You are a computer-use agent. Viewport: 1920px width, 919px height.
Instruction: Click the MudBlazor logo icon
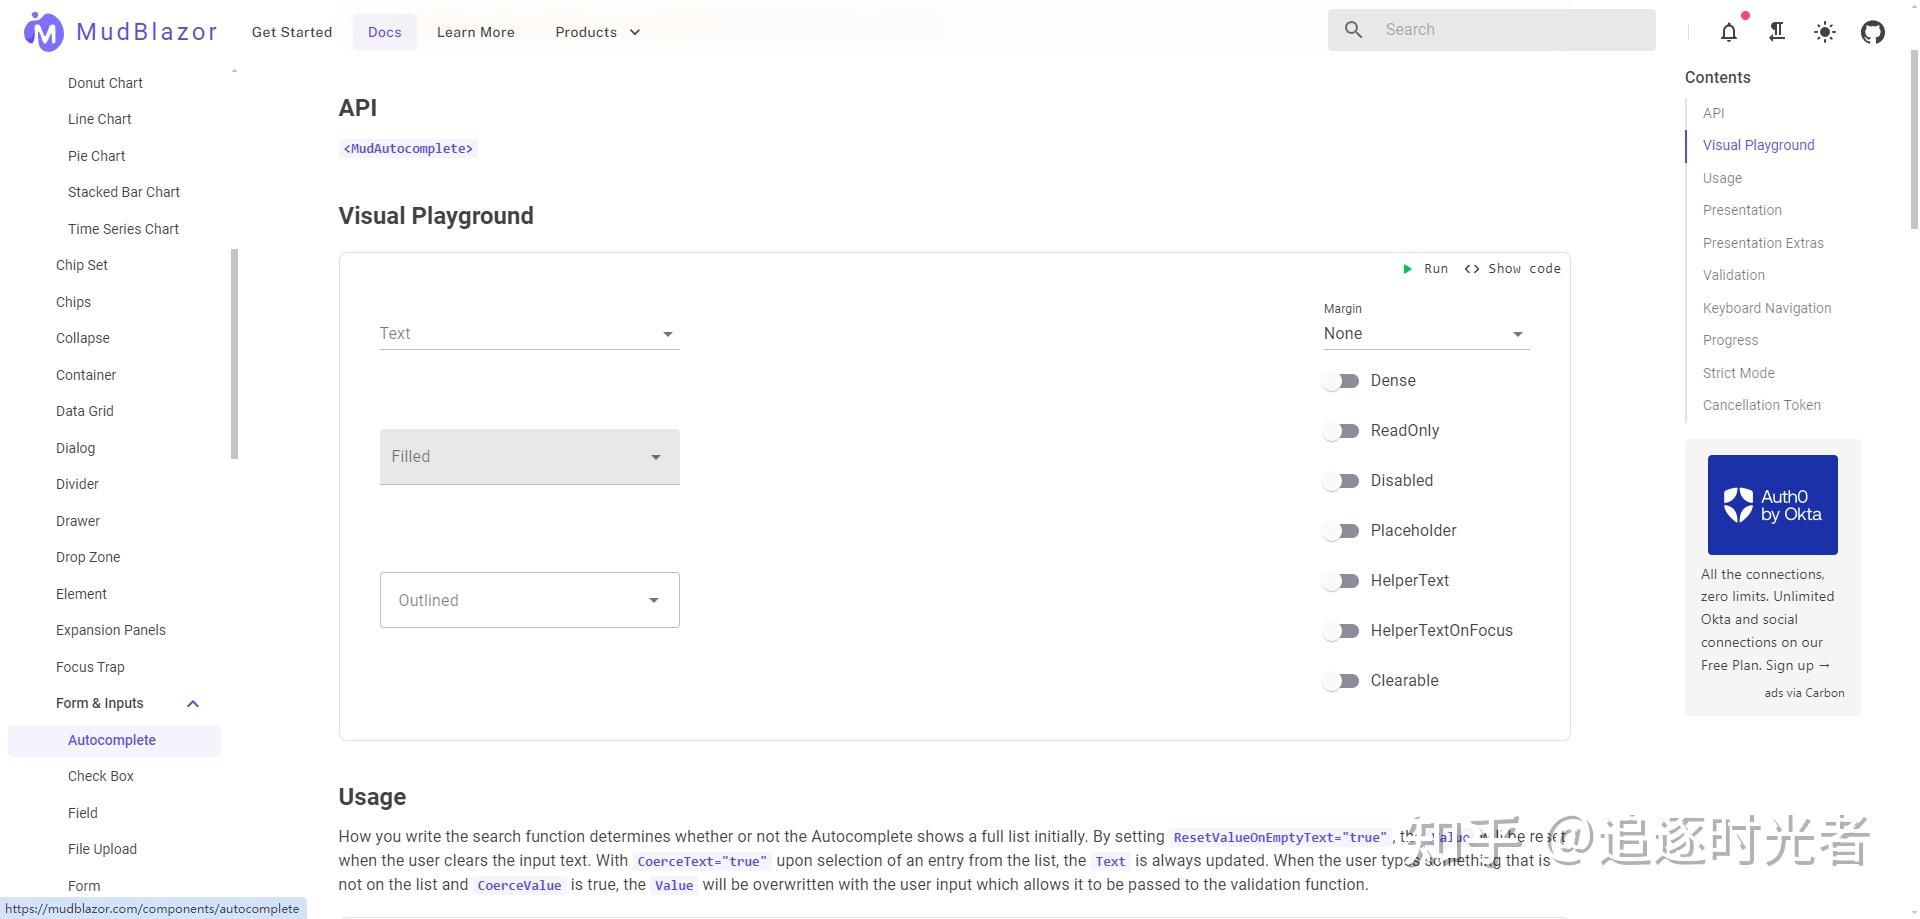(42, 31)
